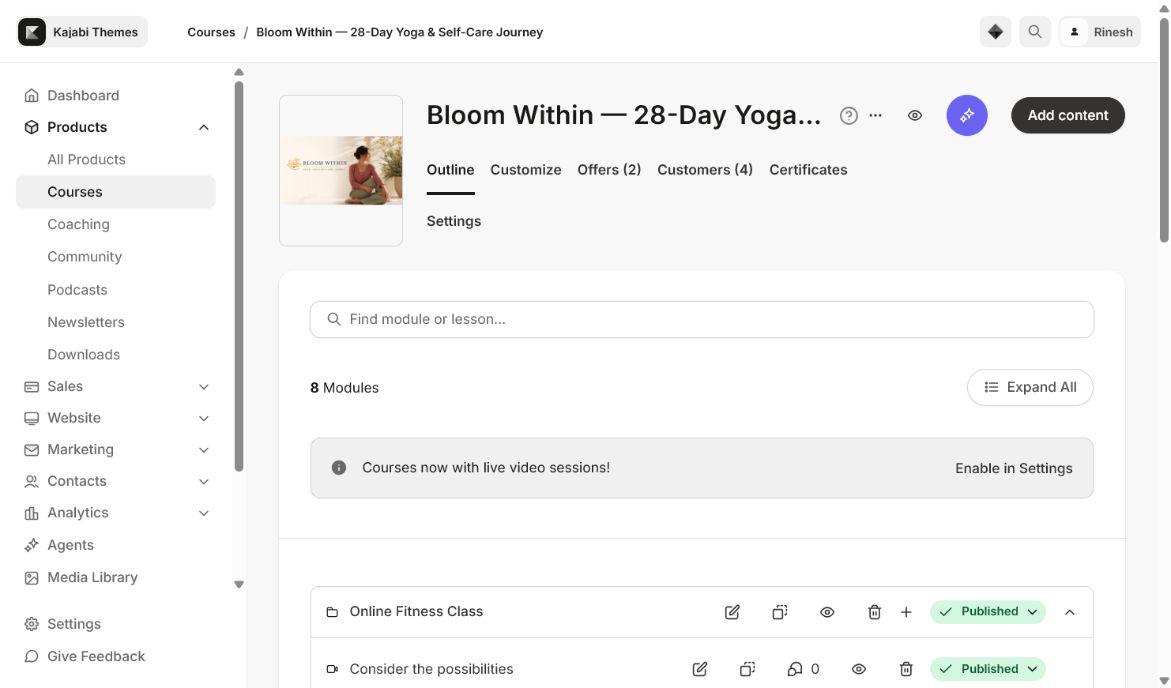Launch the purple AI sparkle assistant button
Screen dimensions: 1171x688
point(966,116)
